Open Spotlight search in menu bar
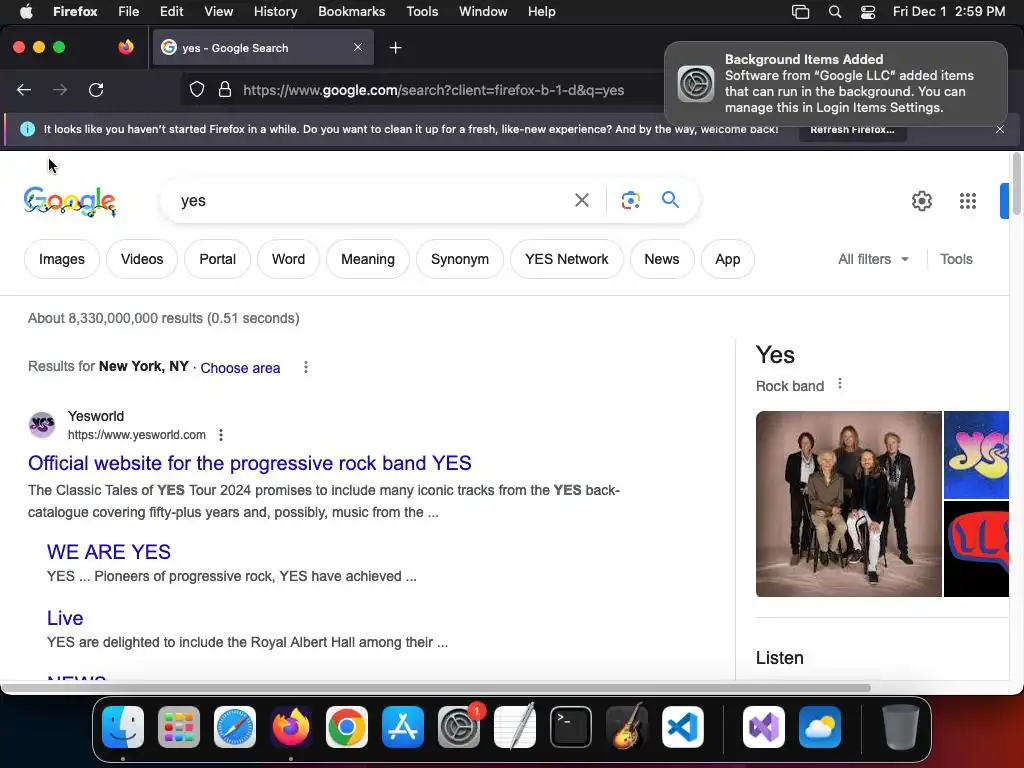Viewport: 1024px width, 768px height. click(x=835, y=12)
